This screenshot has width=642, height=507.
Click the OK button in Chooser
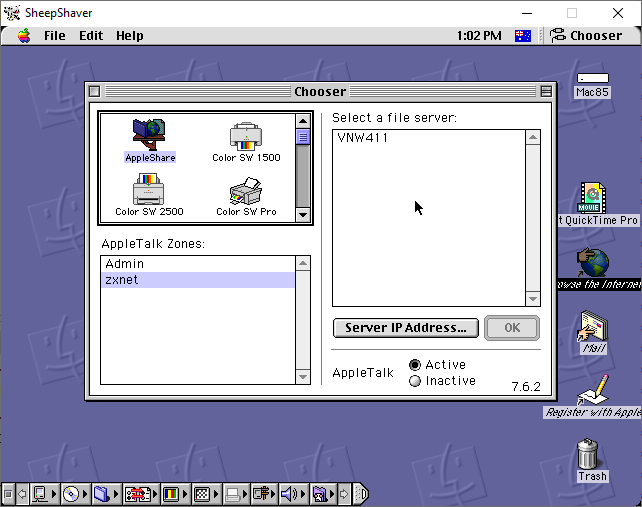(512, 328)
